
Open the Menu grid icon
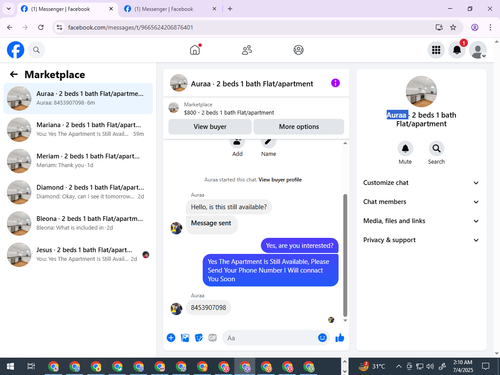tap(436, 50)
